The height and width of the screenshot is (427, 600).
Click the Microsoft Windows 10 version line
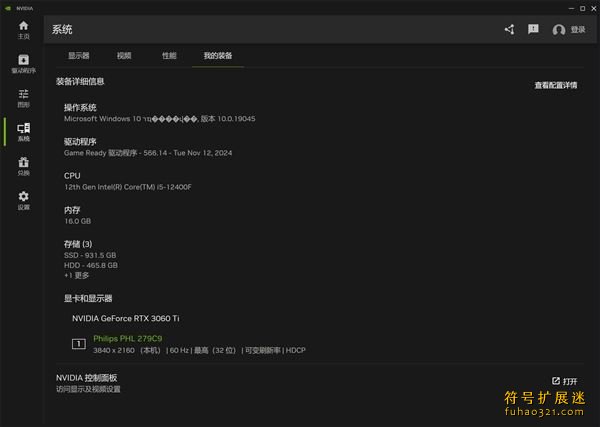pos(160,119)
